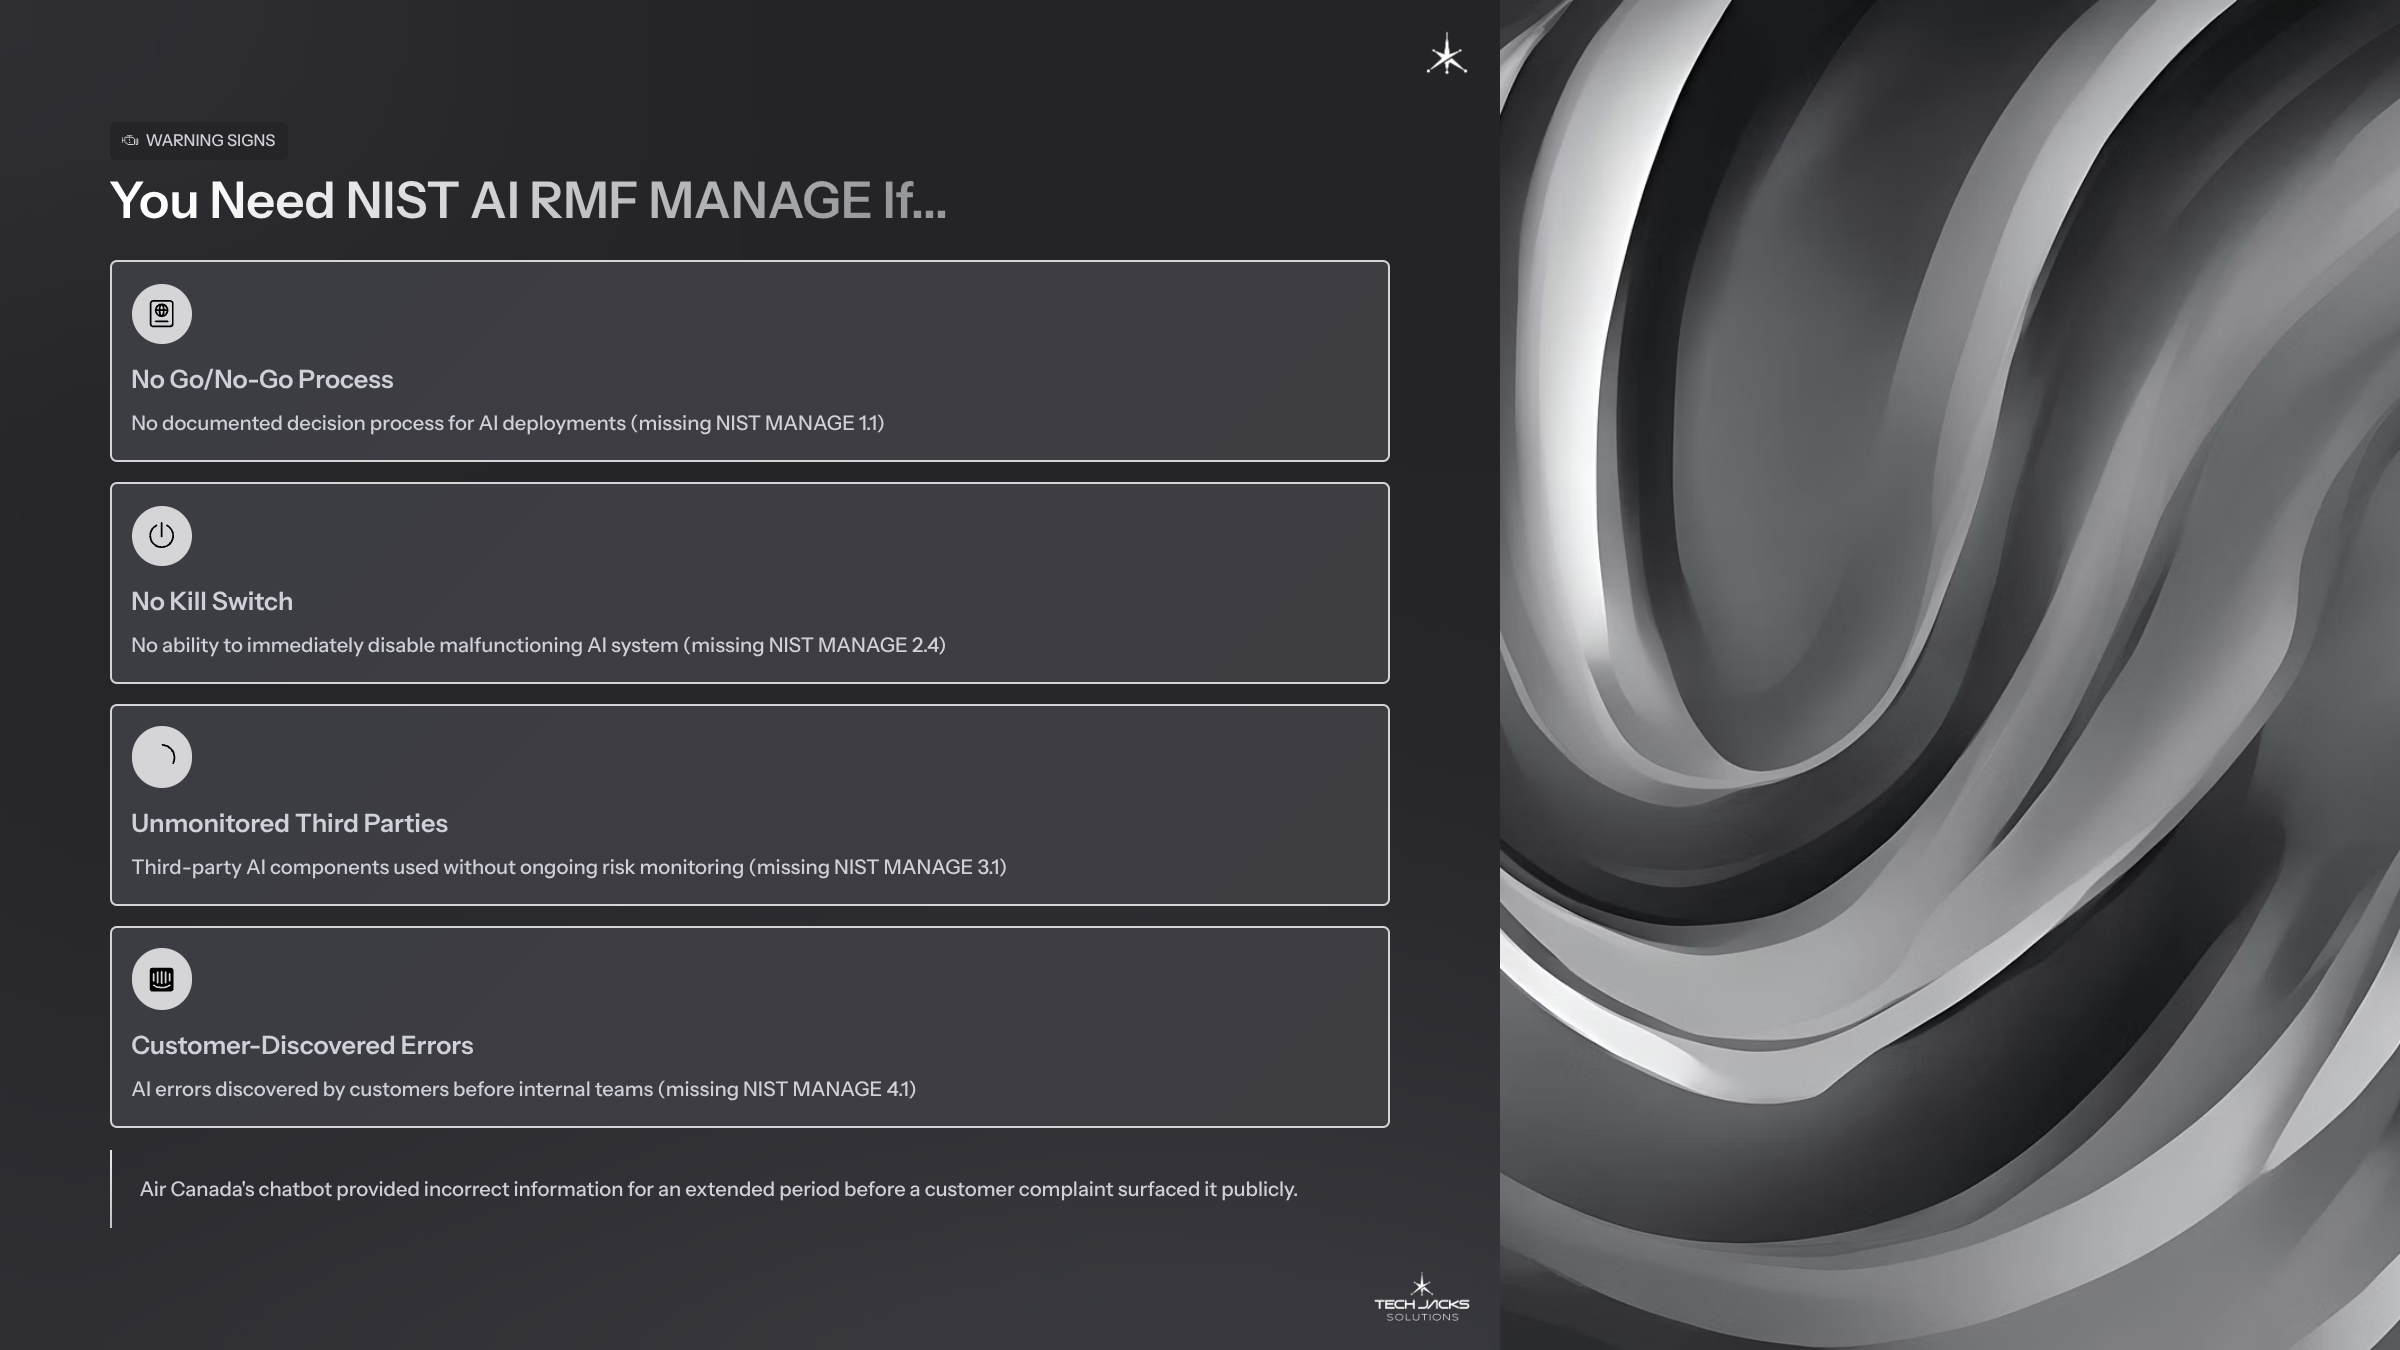Click the Tech Jacks Solutions logo
Screen dimensions: 2400x1350
point(1421,1298)
